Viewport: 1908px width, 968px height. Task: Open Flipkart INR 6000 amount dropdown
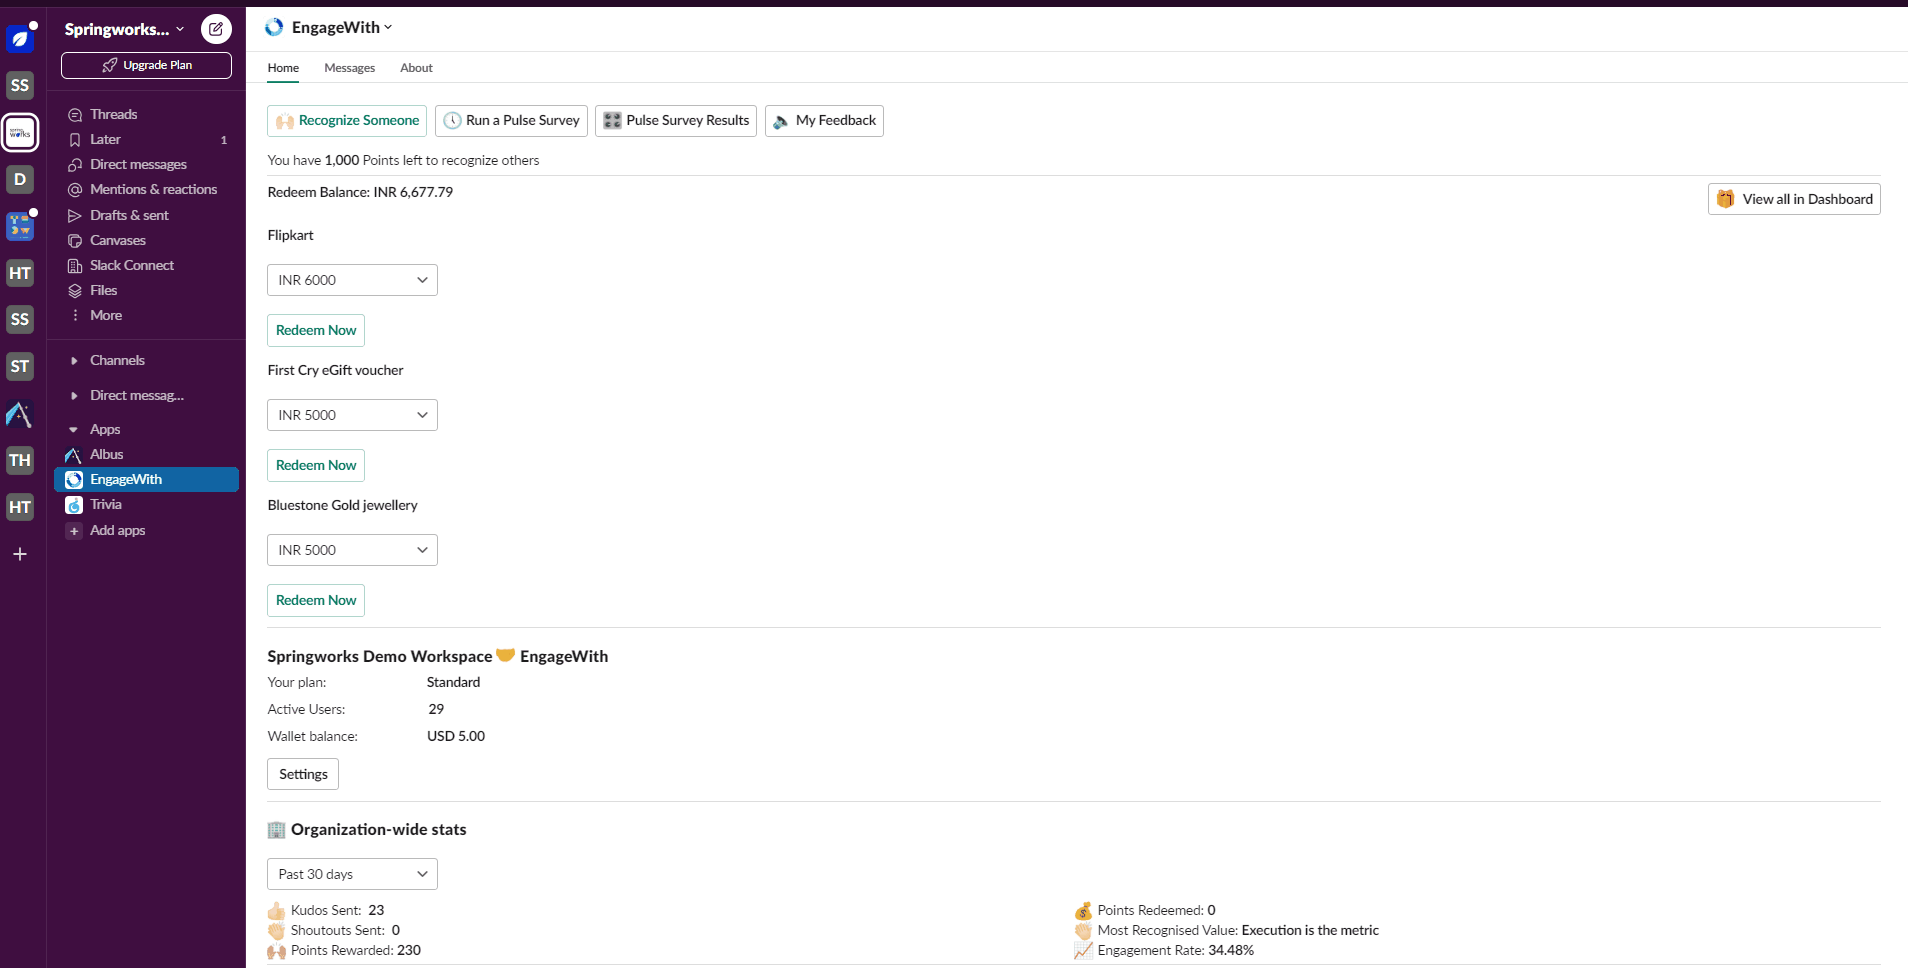(352, 280)
